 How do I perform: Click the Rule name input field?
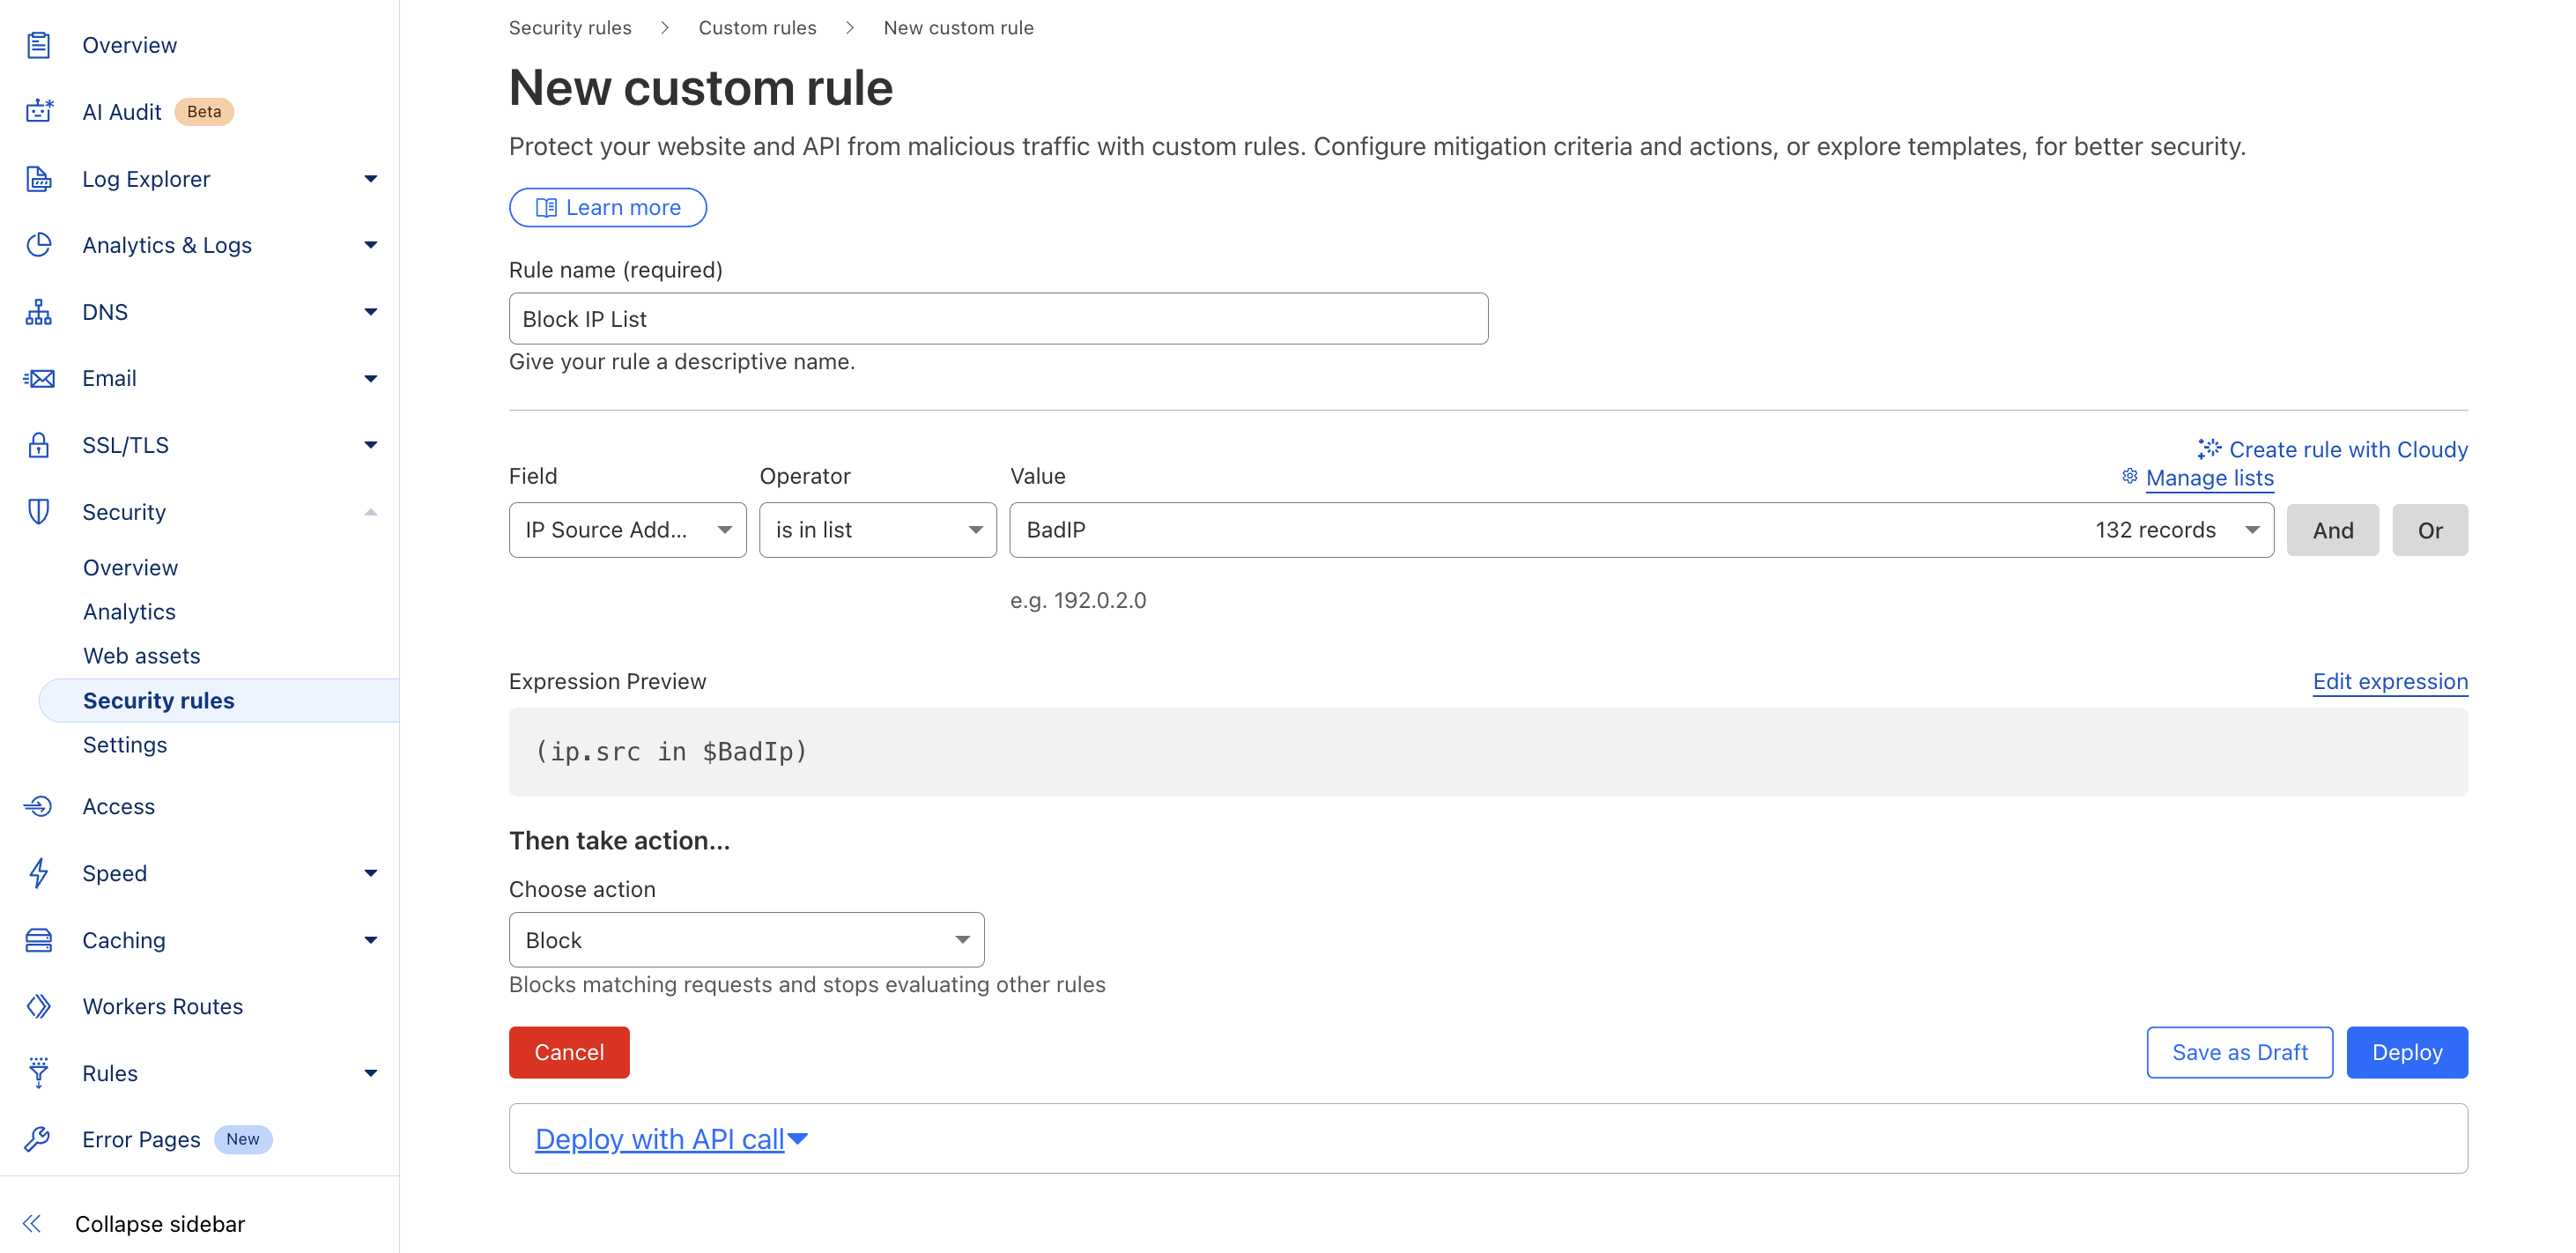point(998,319)
